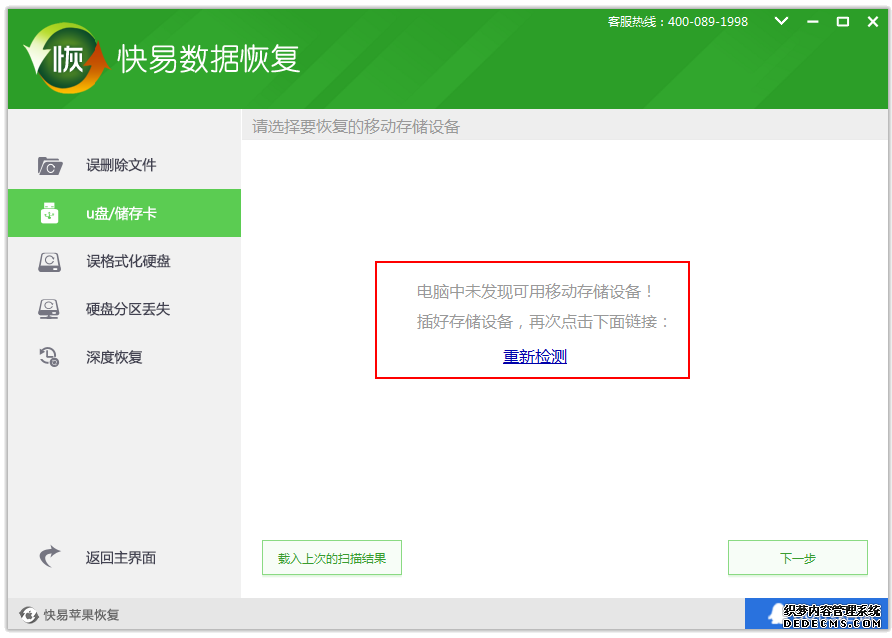Maximize the data recovery window

[842, 21]
